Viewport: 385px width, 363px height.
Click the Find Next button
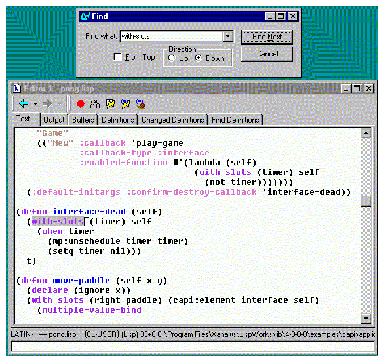(x=267, y=37)
